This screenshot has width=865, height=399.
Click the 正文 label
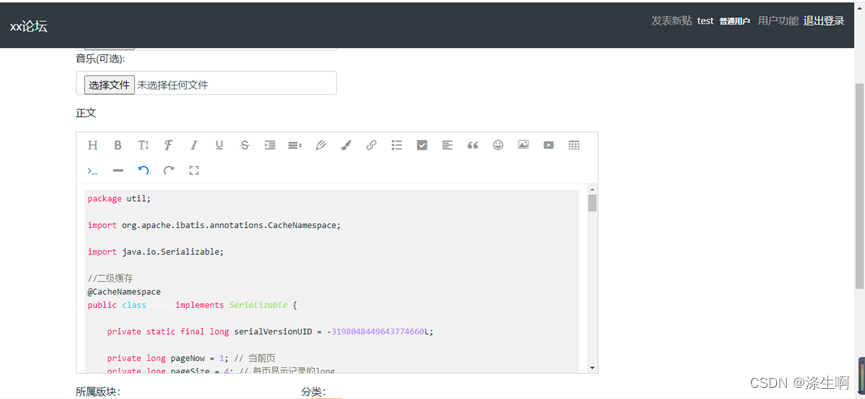pos(86,113)
